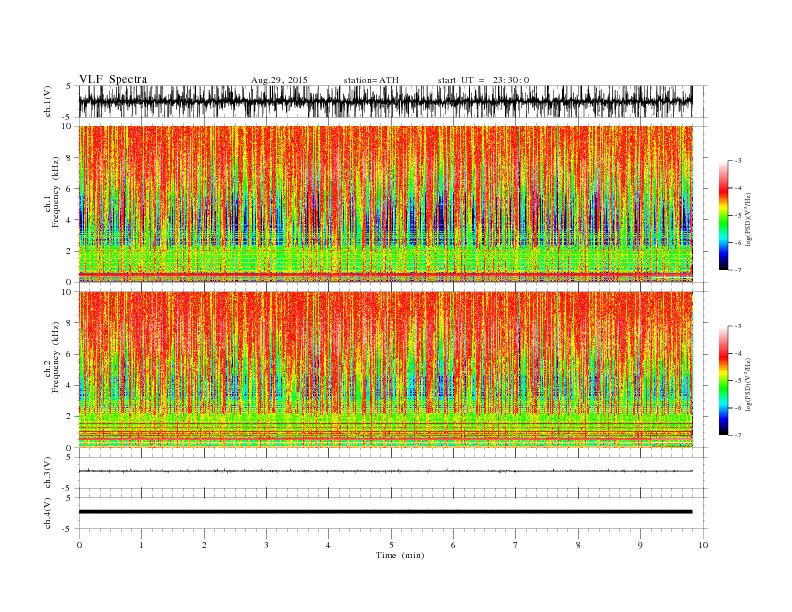Click the ch.2 frequency spectrogram panel
This screenshot has height=612, width=792.
(x=385, y=370)
